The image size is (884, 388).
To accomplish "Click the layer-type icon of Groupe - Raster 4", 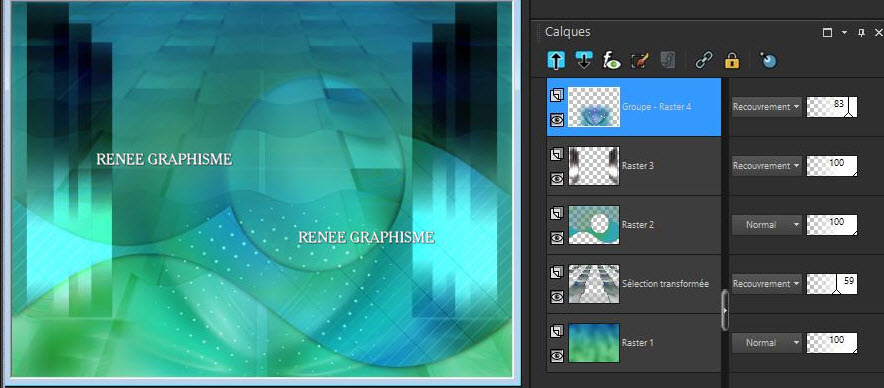I will click(556, 95).
